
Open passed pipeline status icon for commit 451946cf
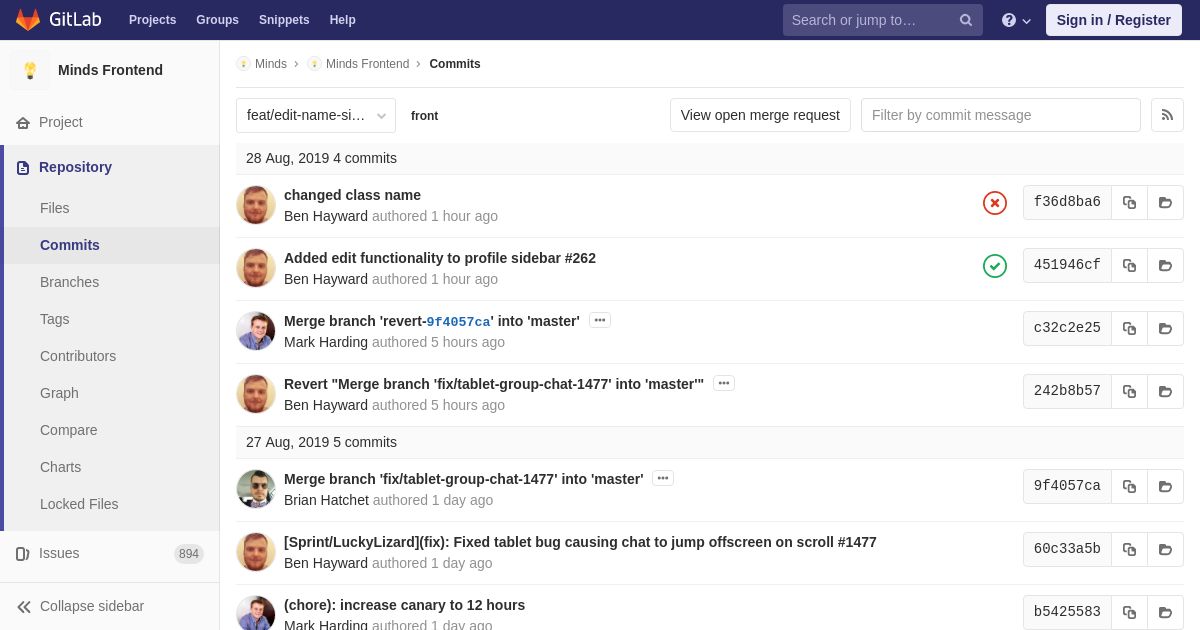[x=994, y=266]
